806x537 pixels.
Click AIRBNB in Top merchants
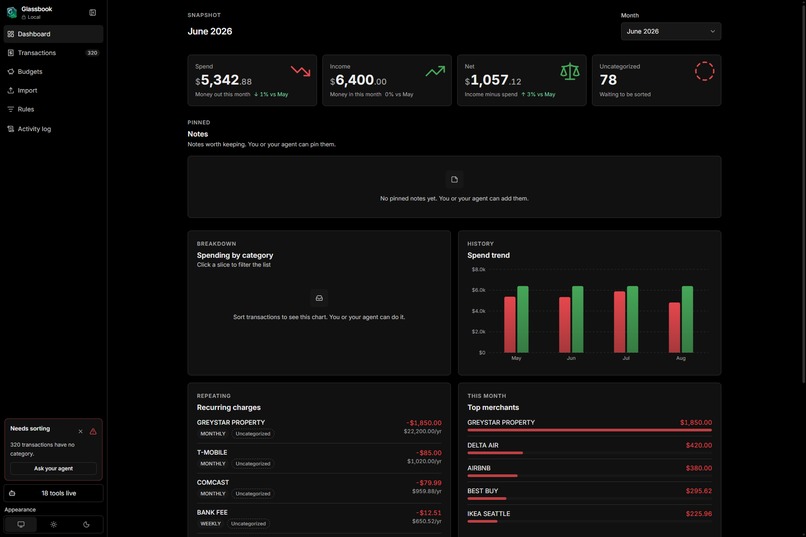click(x=479, y=468)
